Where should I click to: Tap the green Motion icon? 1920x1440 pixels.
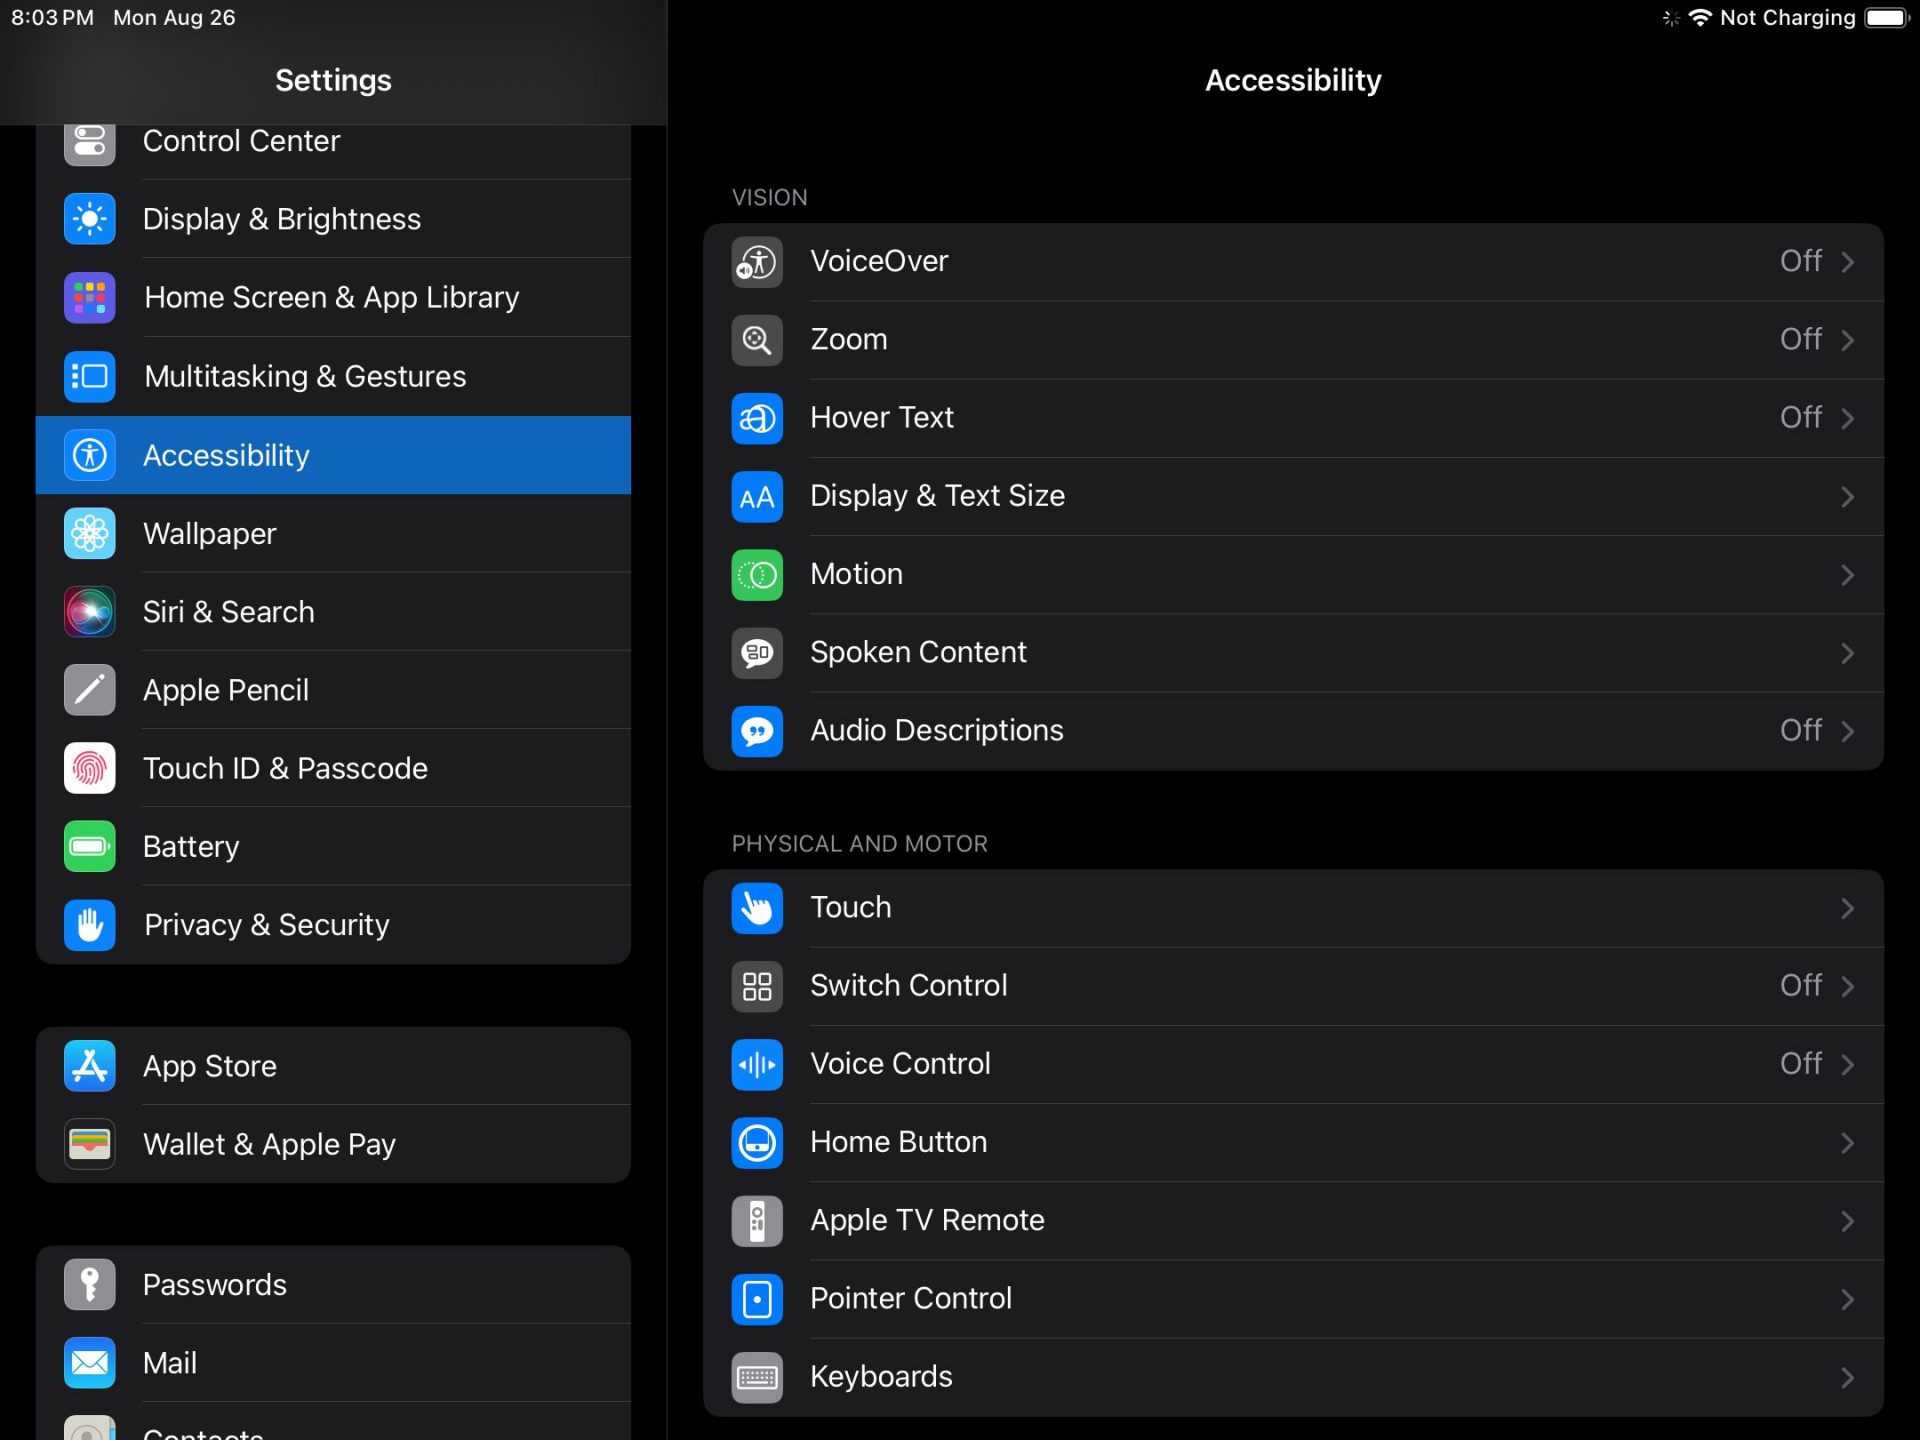[x=757, y=575]
